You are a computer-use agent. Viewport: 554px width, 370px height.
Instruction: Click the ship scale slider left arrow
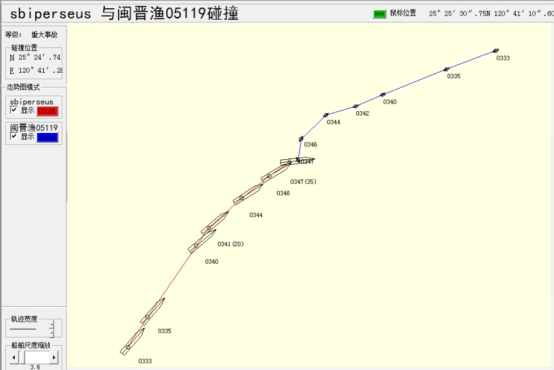14,358
